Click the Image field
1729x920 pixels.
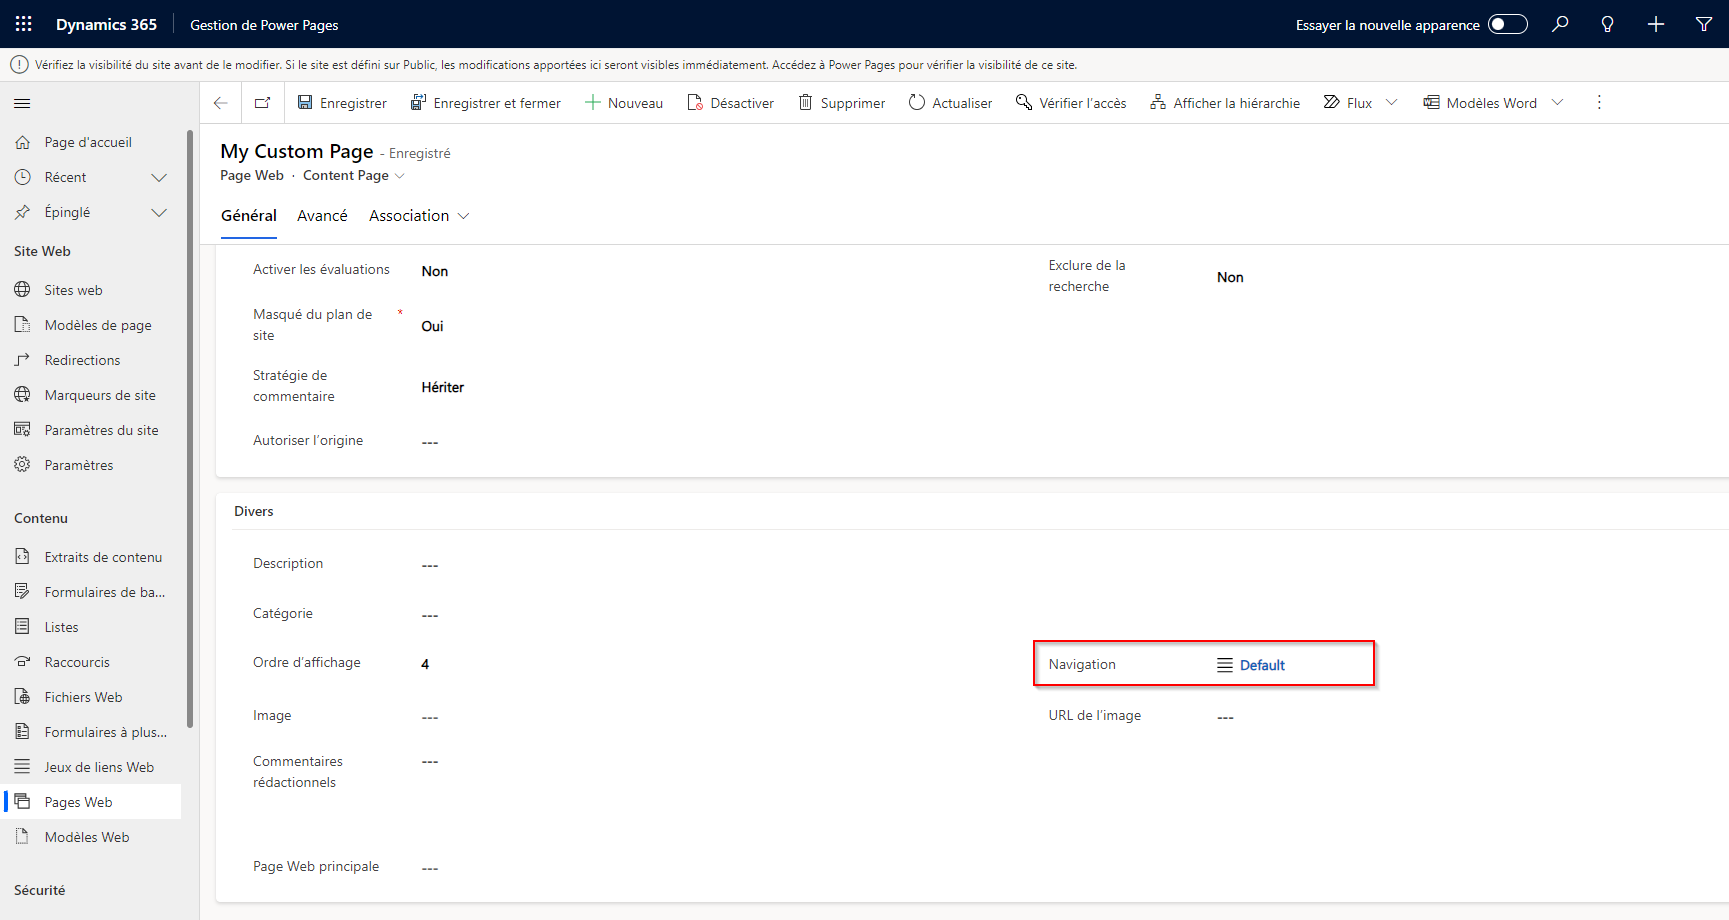pos(430,717)
